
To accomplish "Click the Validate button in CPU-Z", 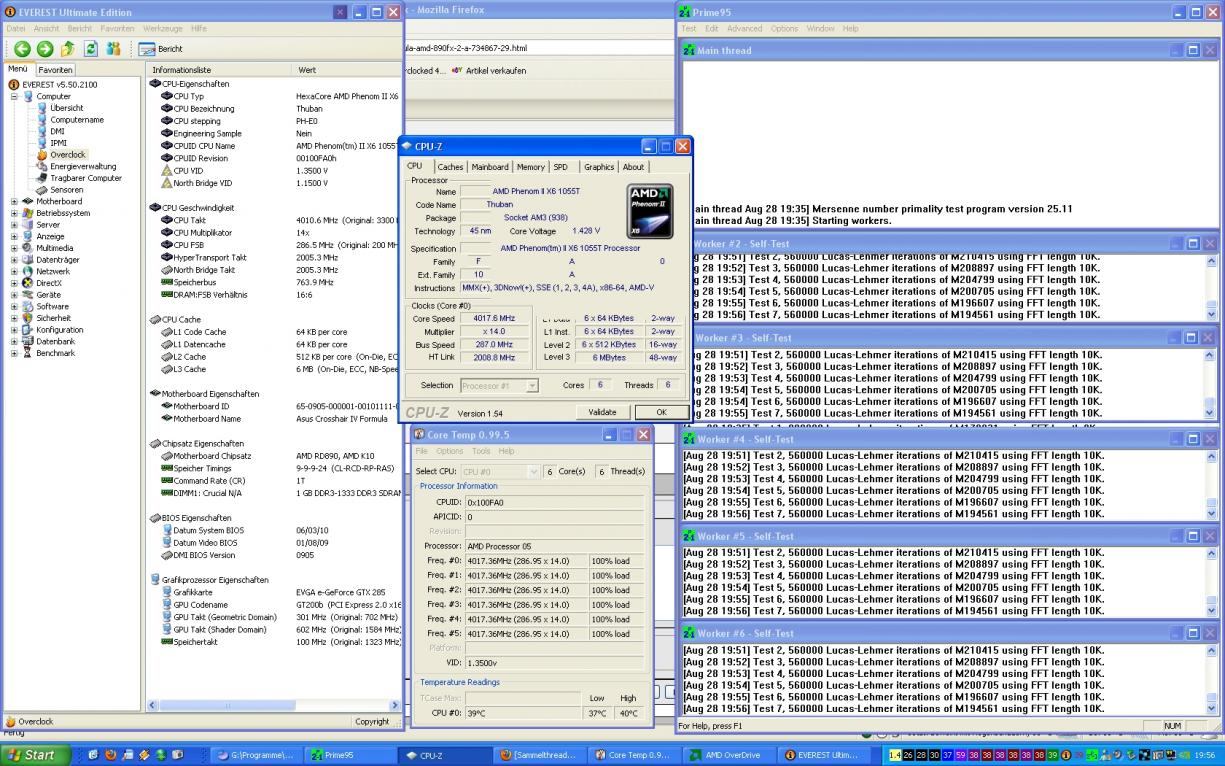I will 603,412.
